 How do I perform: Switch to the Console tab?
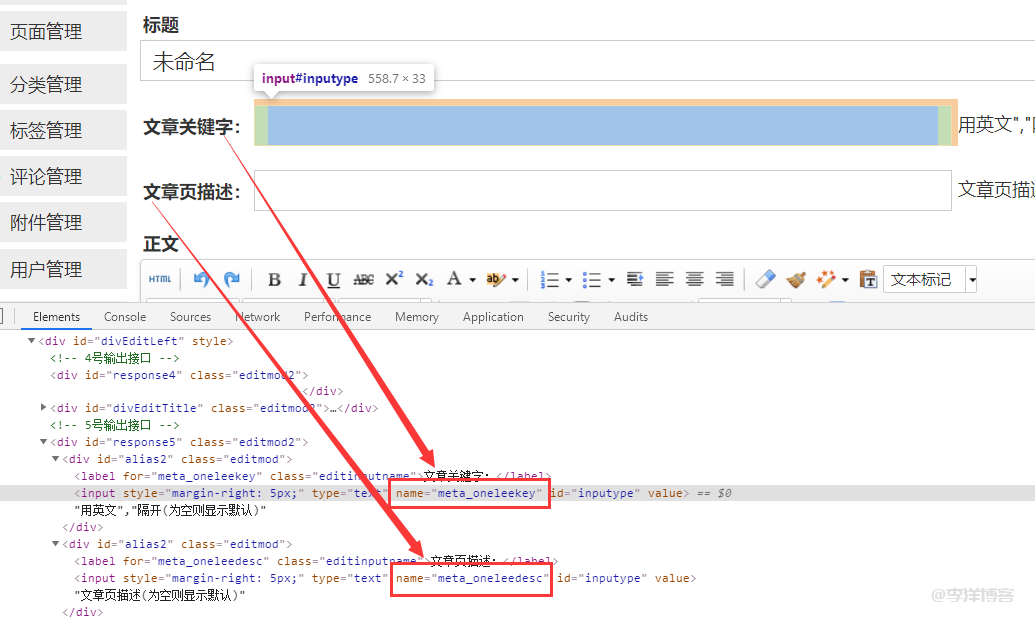125,317
